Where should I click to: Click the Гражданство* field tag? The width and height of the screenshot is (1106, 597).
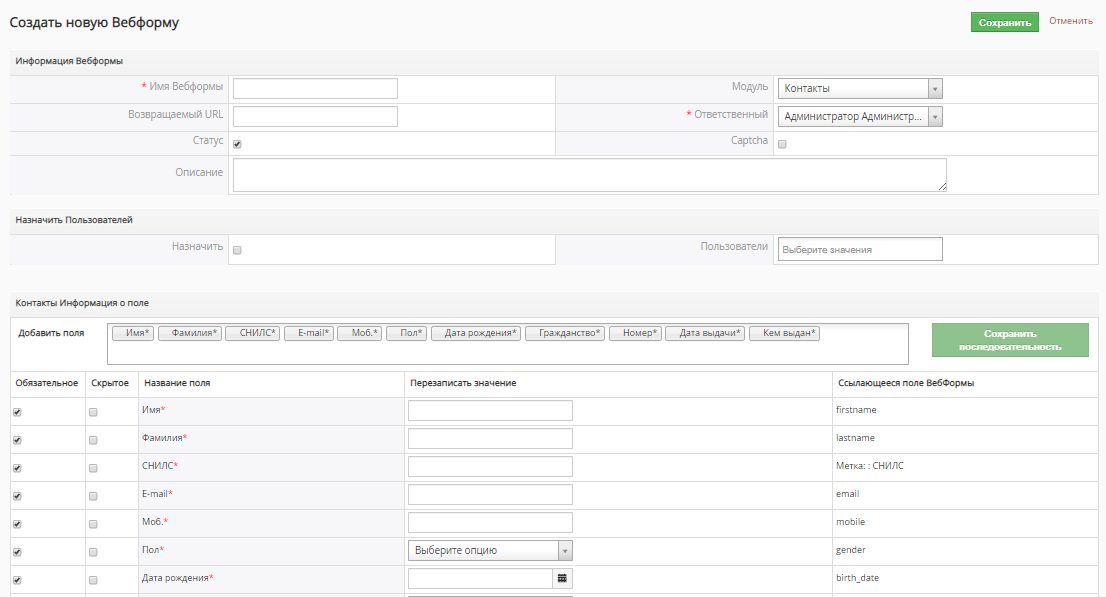coord(564,333)
